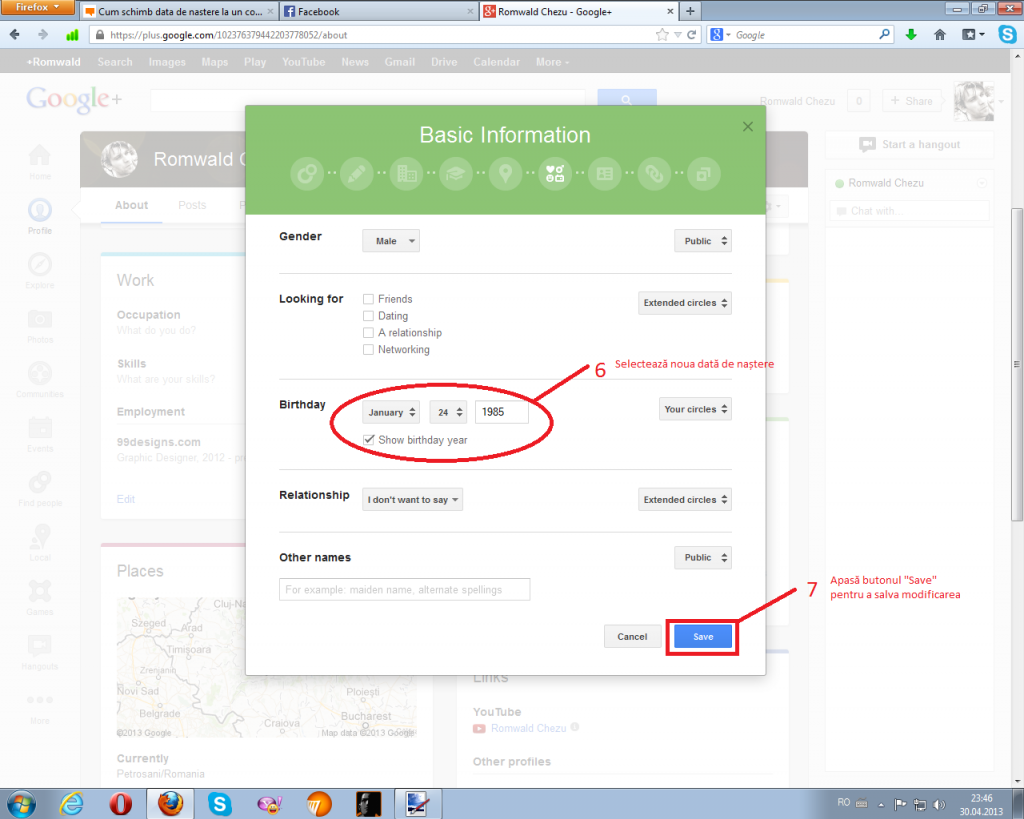Screen dimensions: 1024x819
Task: Open the Gender Male dropdown
Action: pyautogui.click(x=391, y=241)
